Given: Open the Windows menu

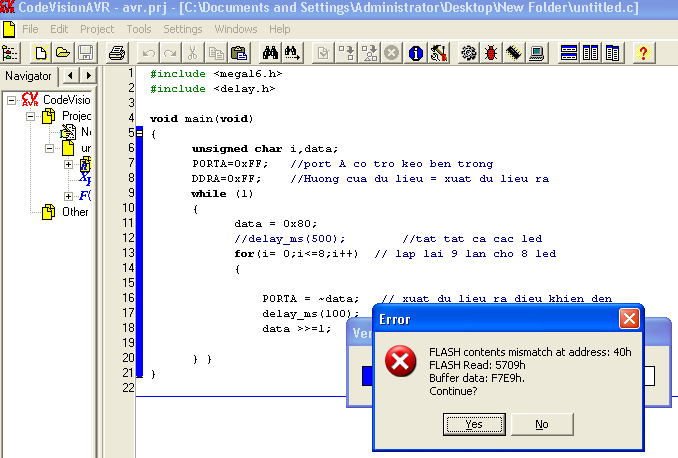Looking at the screenshot, I should point(236,29).
